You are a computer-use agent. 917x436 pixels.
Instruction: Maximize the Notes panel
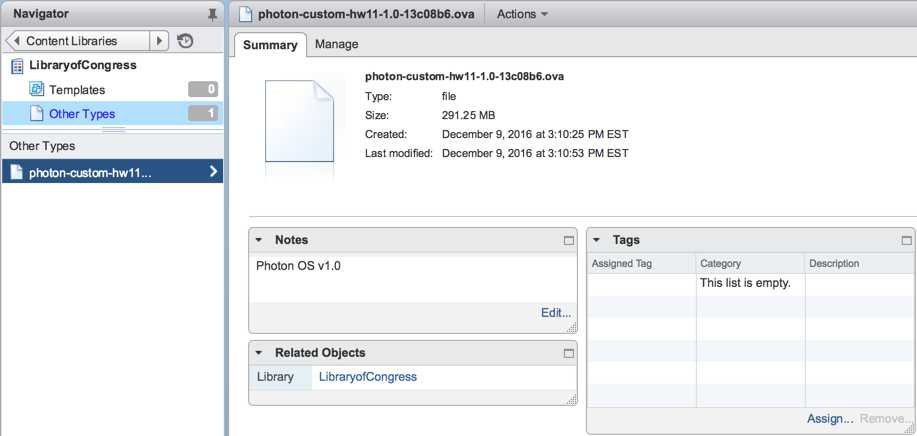[x=569, y=241]
